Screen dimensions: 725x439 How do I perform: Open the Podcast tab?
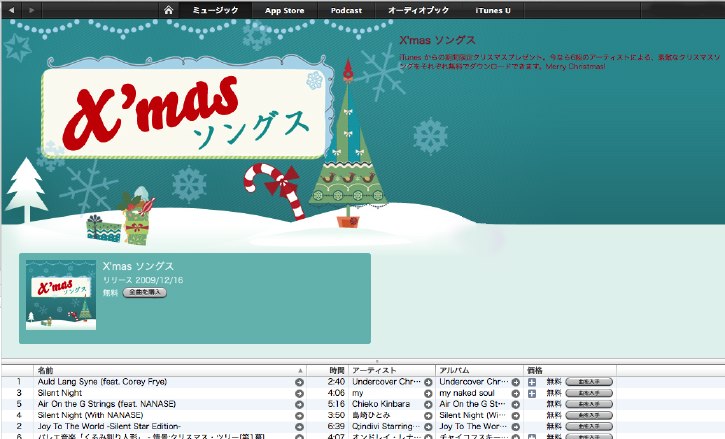pyautogui.click(x=346, y=10)
